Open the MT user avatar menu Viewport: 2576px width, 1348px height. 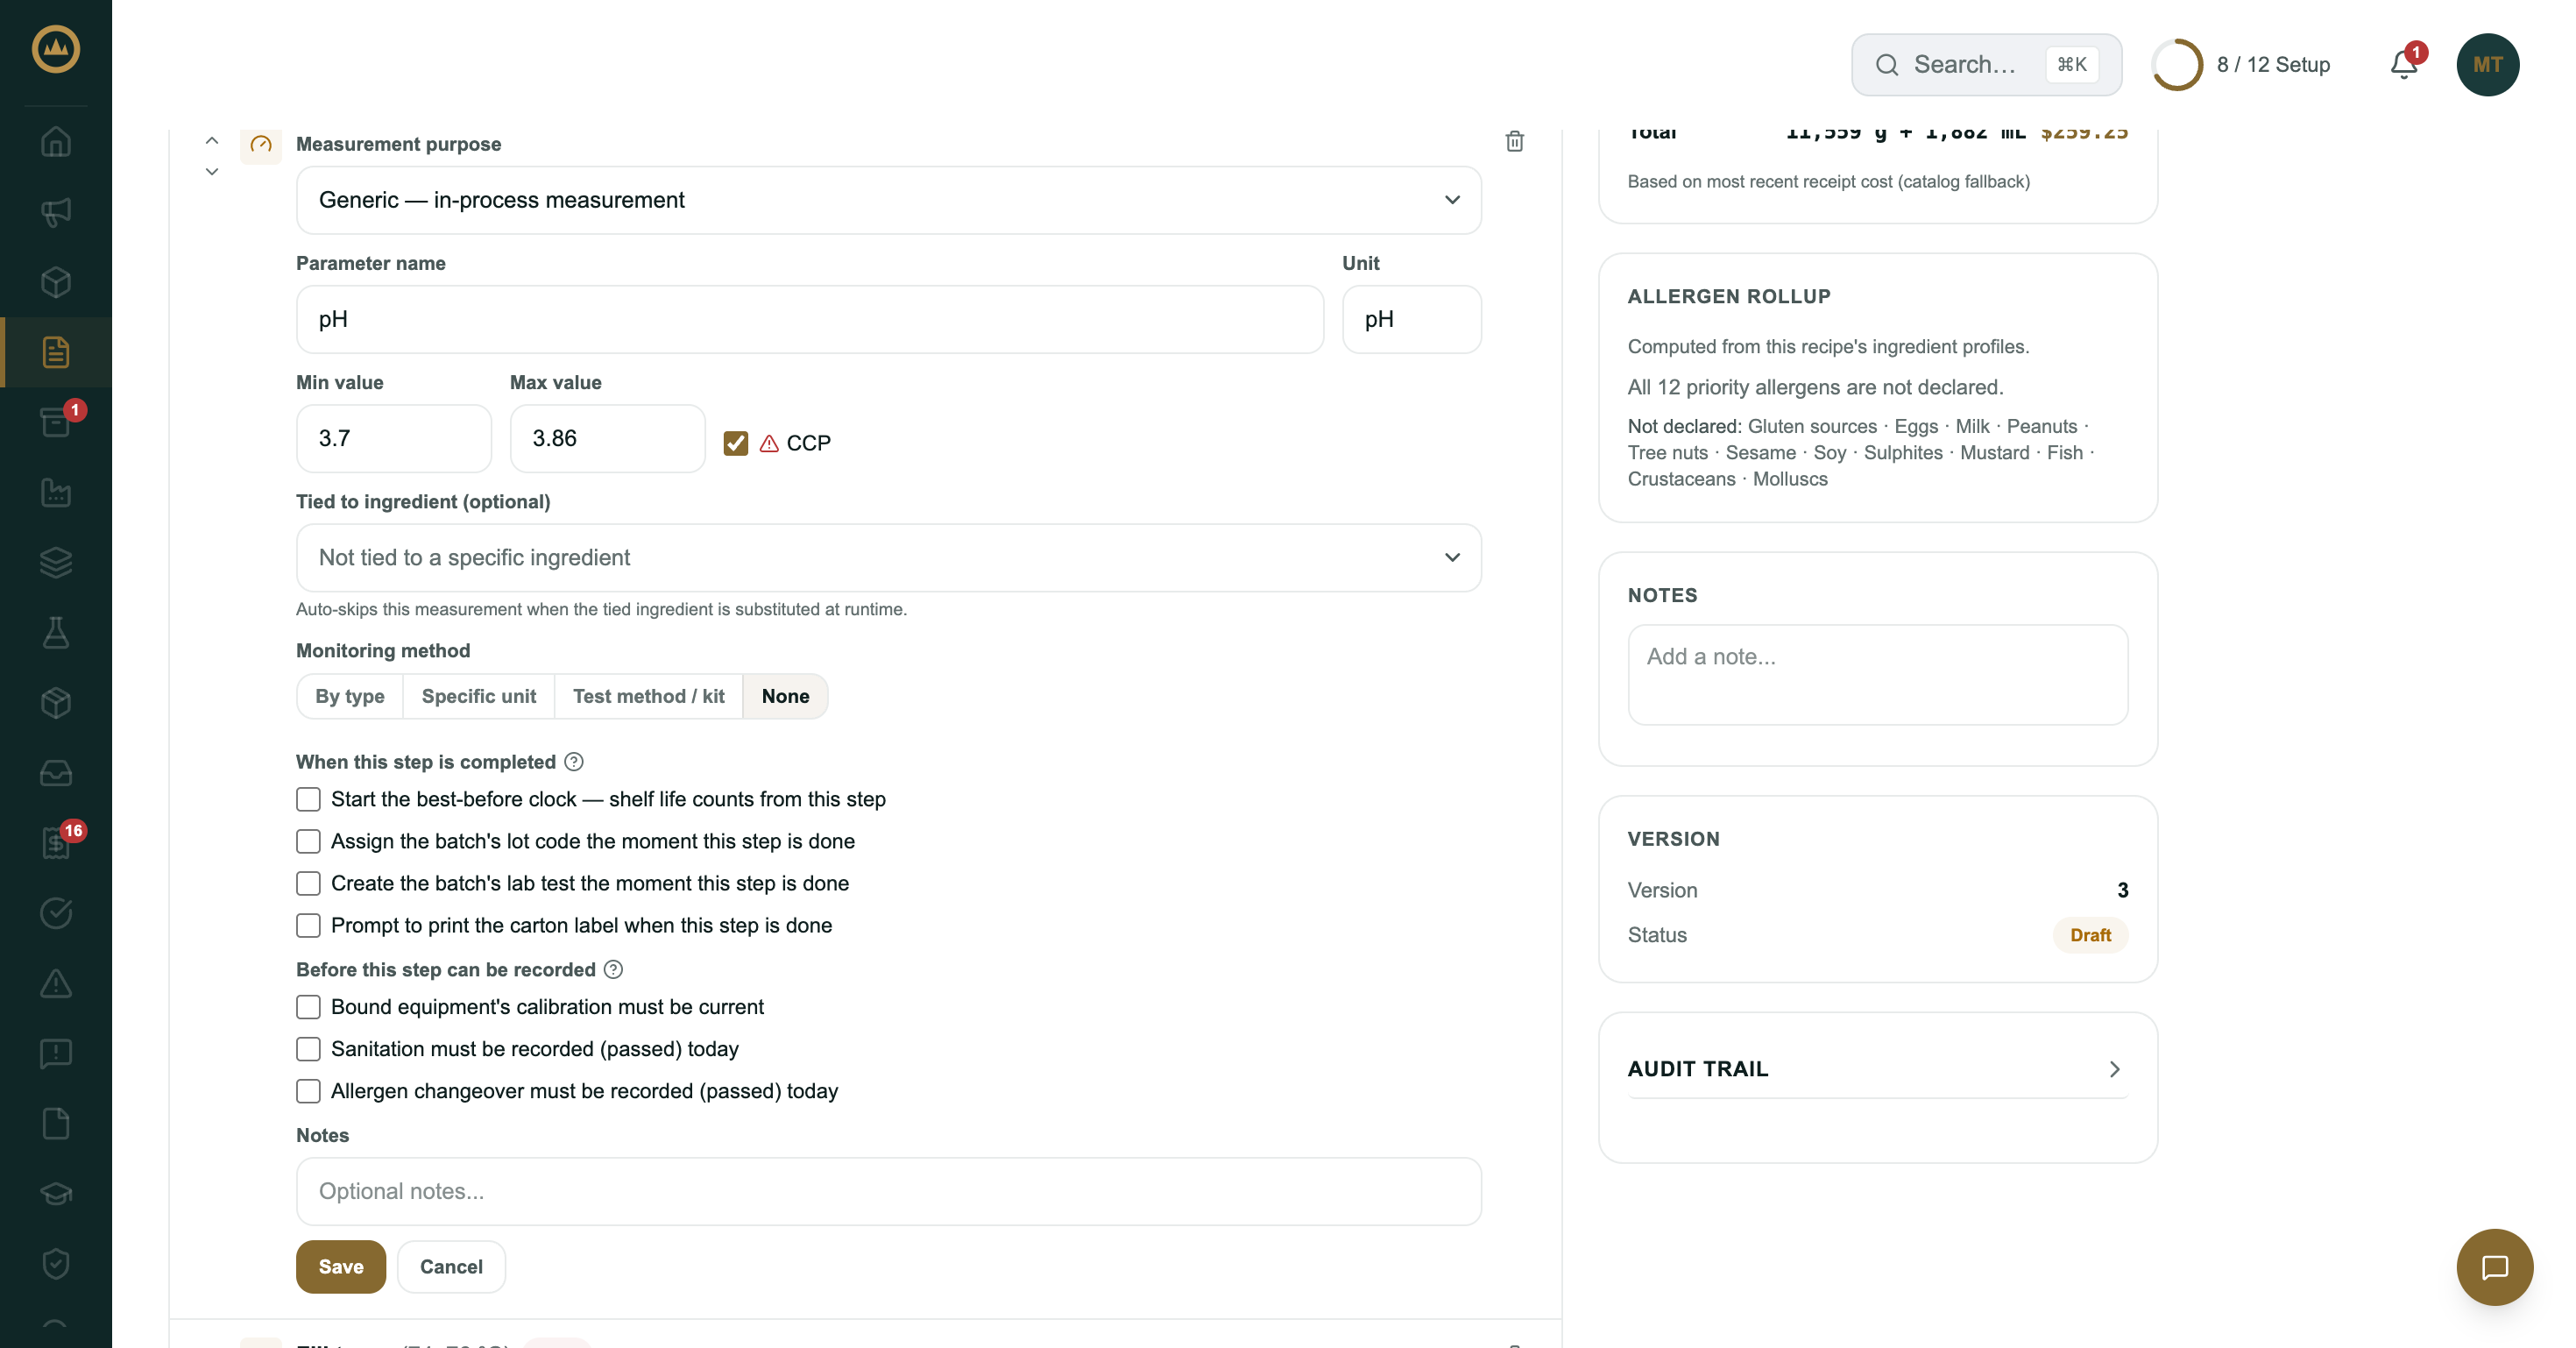click(x=2487, y=65)
